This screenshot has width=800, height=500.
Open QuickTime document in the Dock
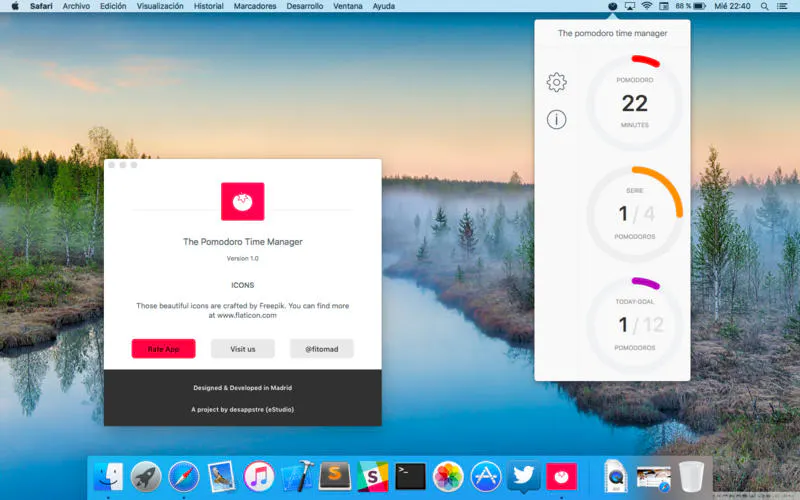[616, 477]
